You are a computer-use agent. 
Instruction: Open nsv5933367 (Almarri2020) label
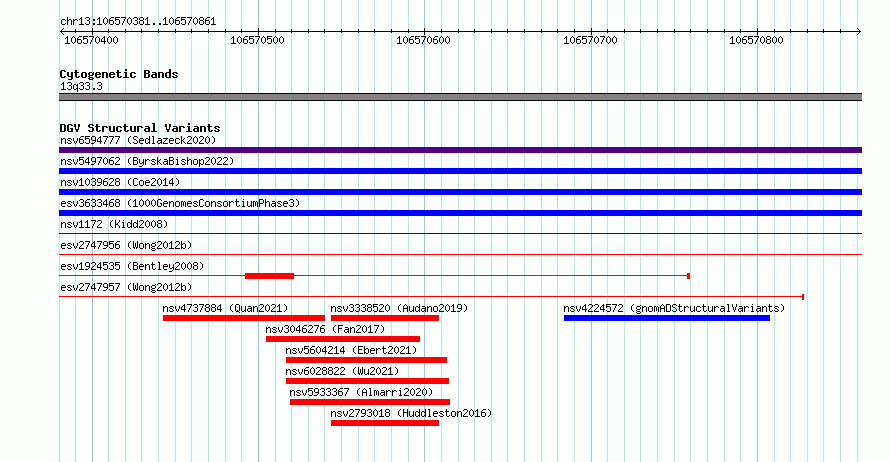pyautogui.click(x=361, y=392)
